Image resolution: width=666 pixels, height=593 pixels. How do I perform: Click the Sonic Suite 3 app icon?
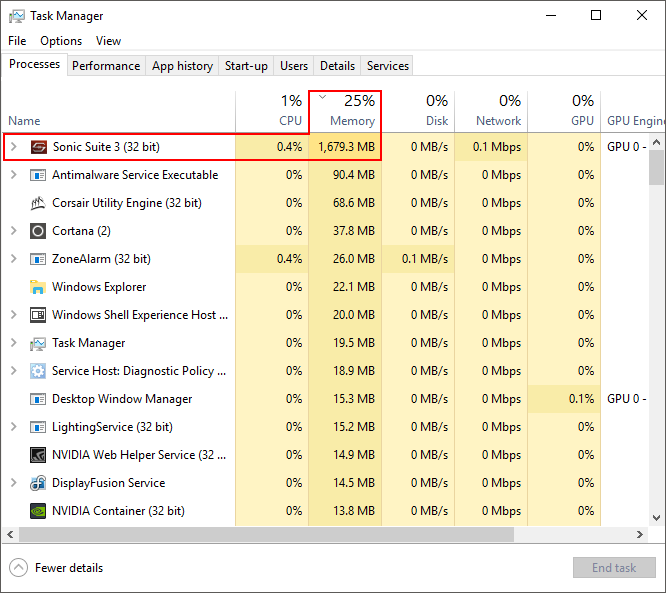[38, 147]
